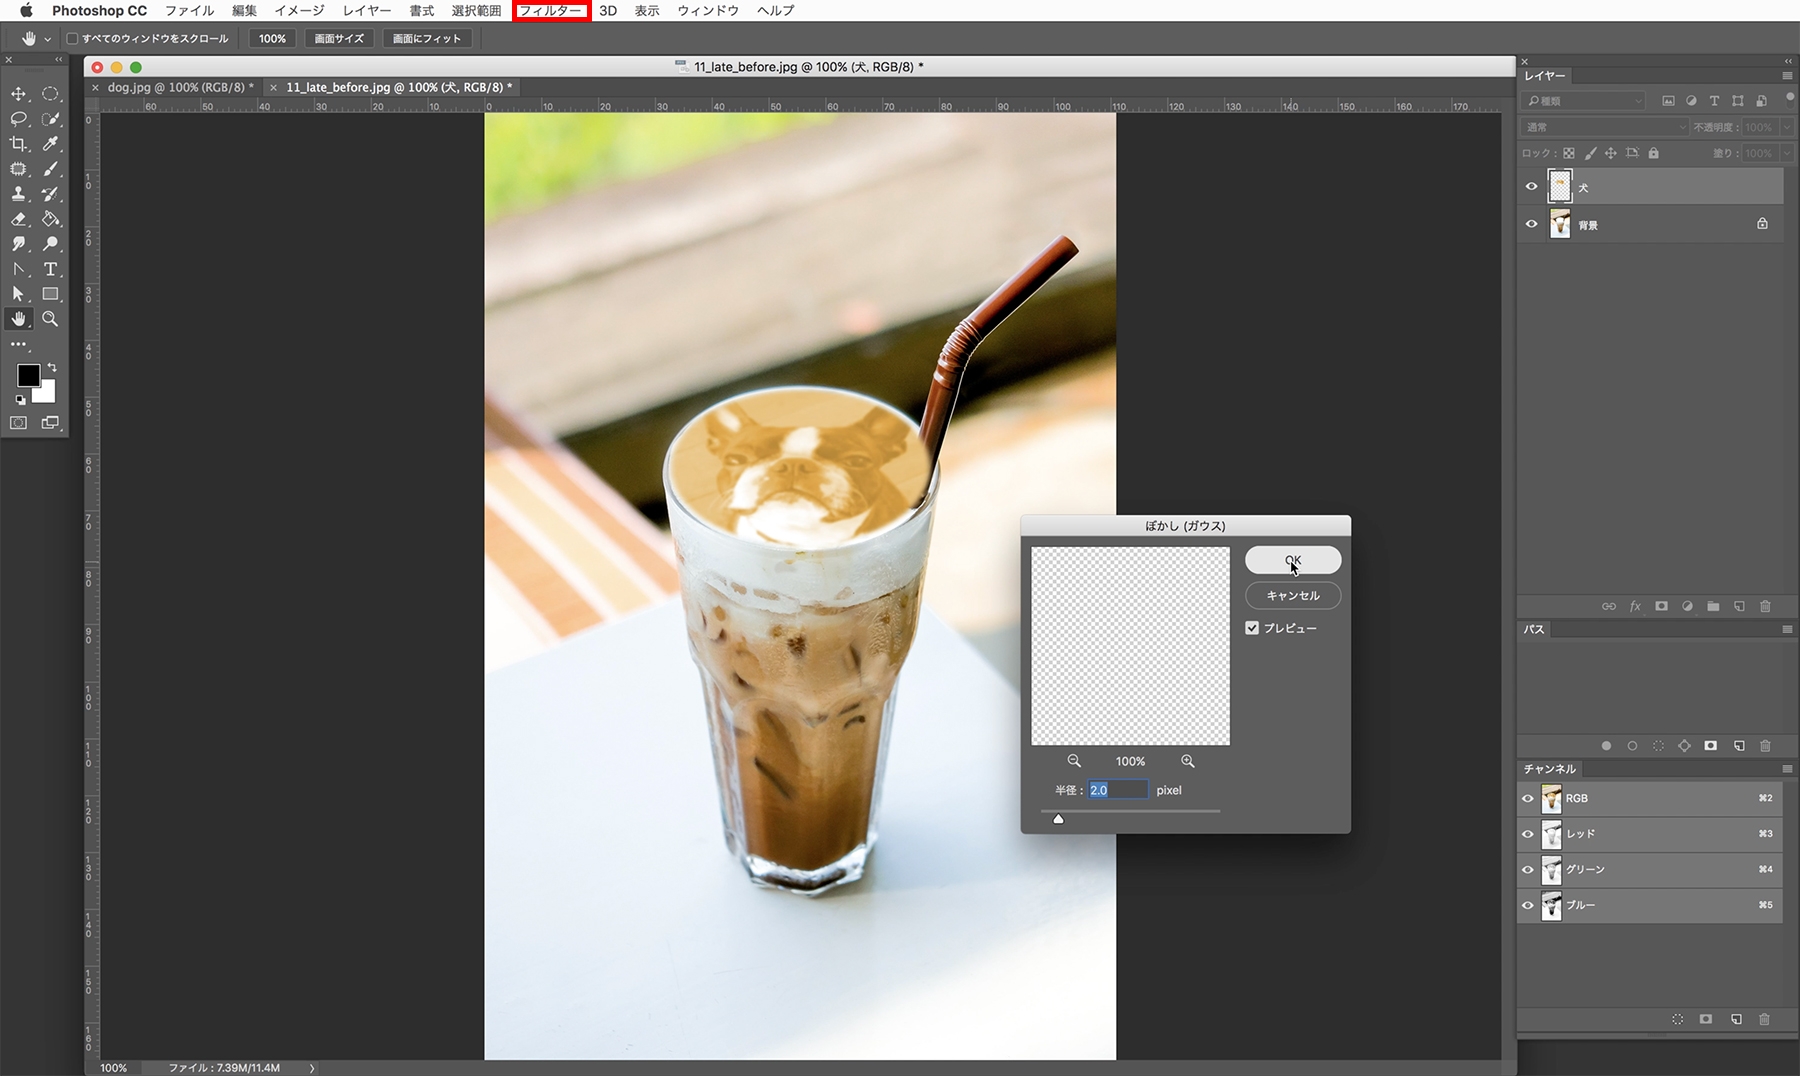Open the Apple menu

26,11
